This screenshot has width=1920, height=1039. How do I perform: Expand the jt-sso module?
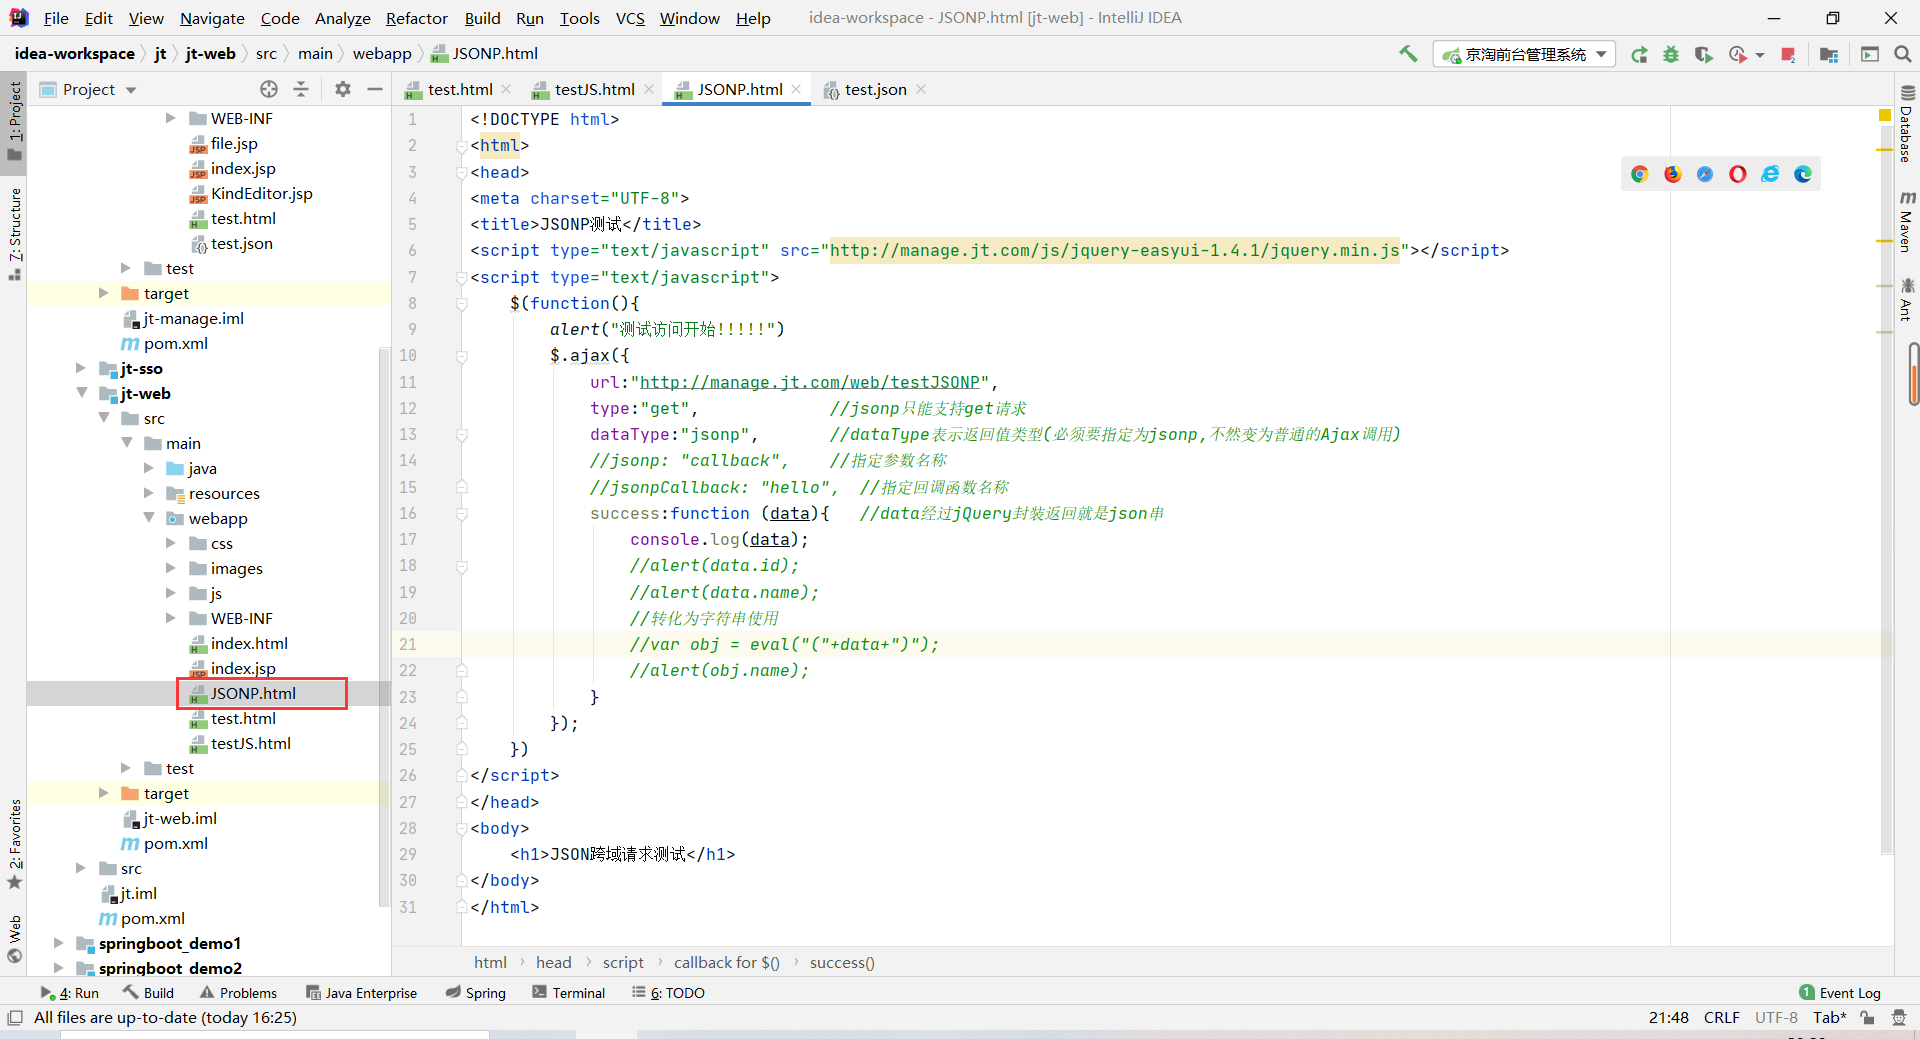(81, 368)
